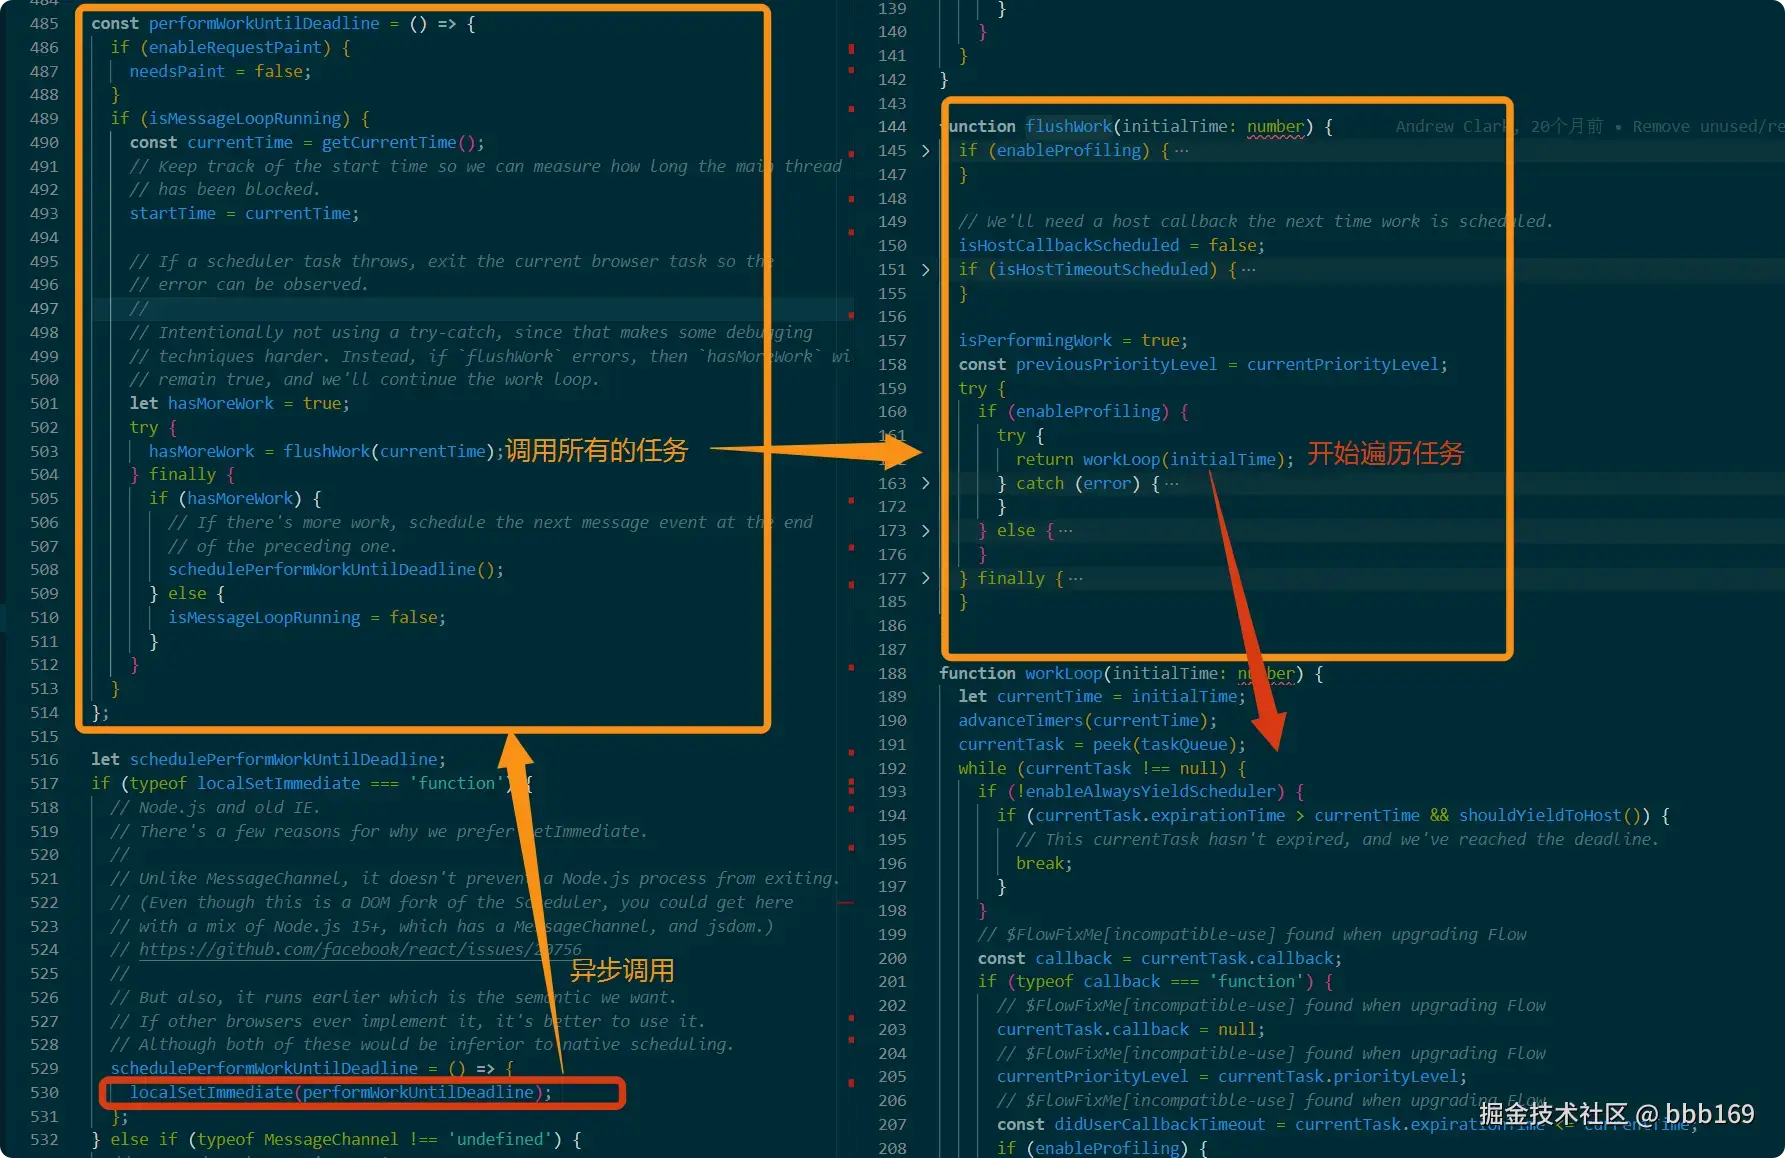Screen dimensions: 1785x1158
Task: Click isMessageLoopRunning on line 510
Action: pos(264,618)
